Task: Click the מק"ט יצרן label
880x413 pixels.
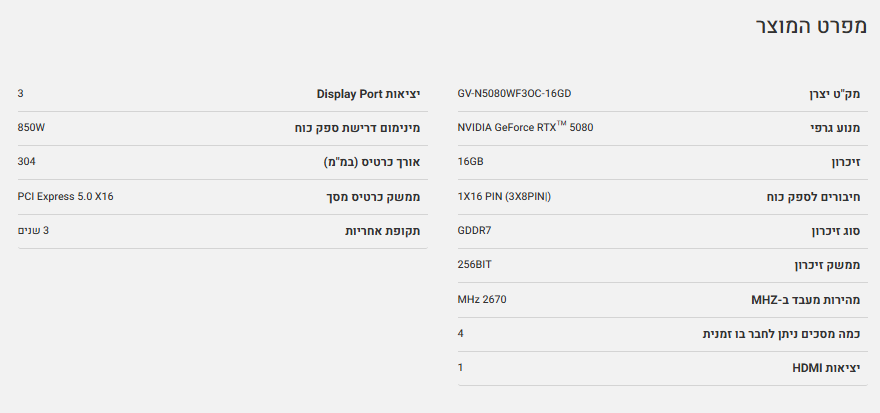Action: click(835, 94)
